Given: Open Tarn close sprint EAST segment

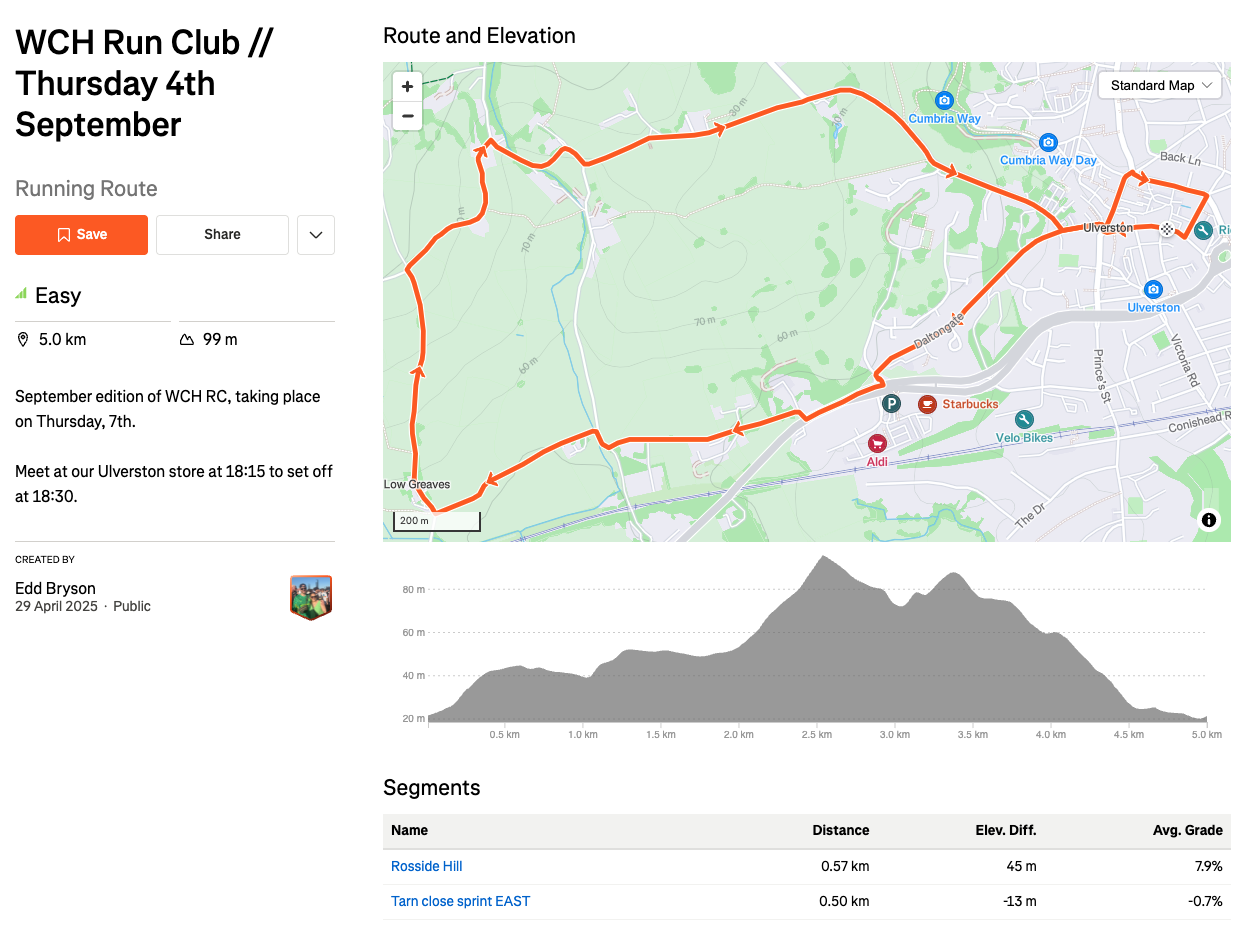Looking at the screenshot, I should point(460,901).
